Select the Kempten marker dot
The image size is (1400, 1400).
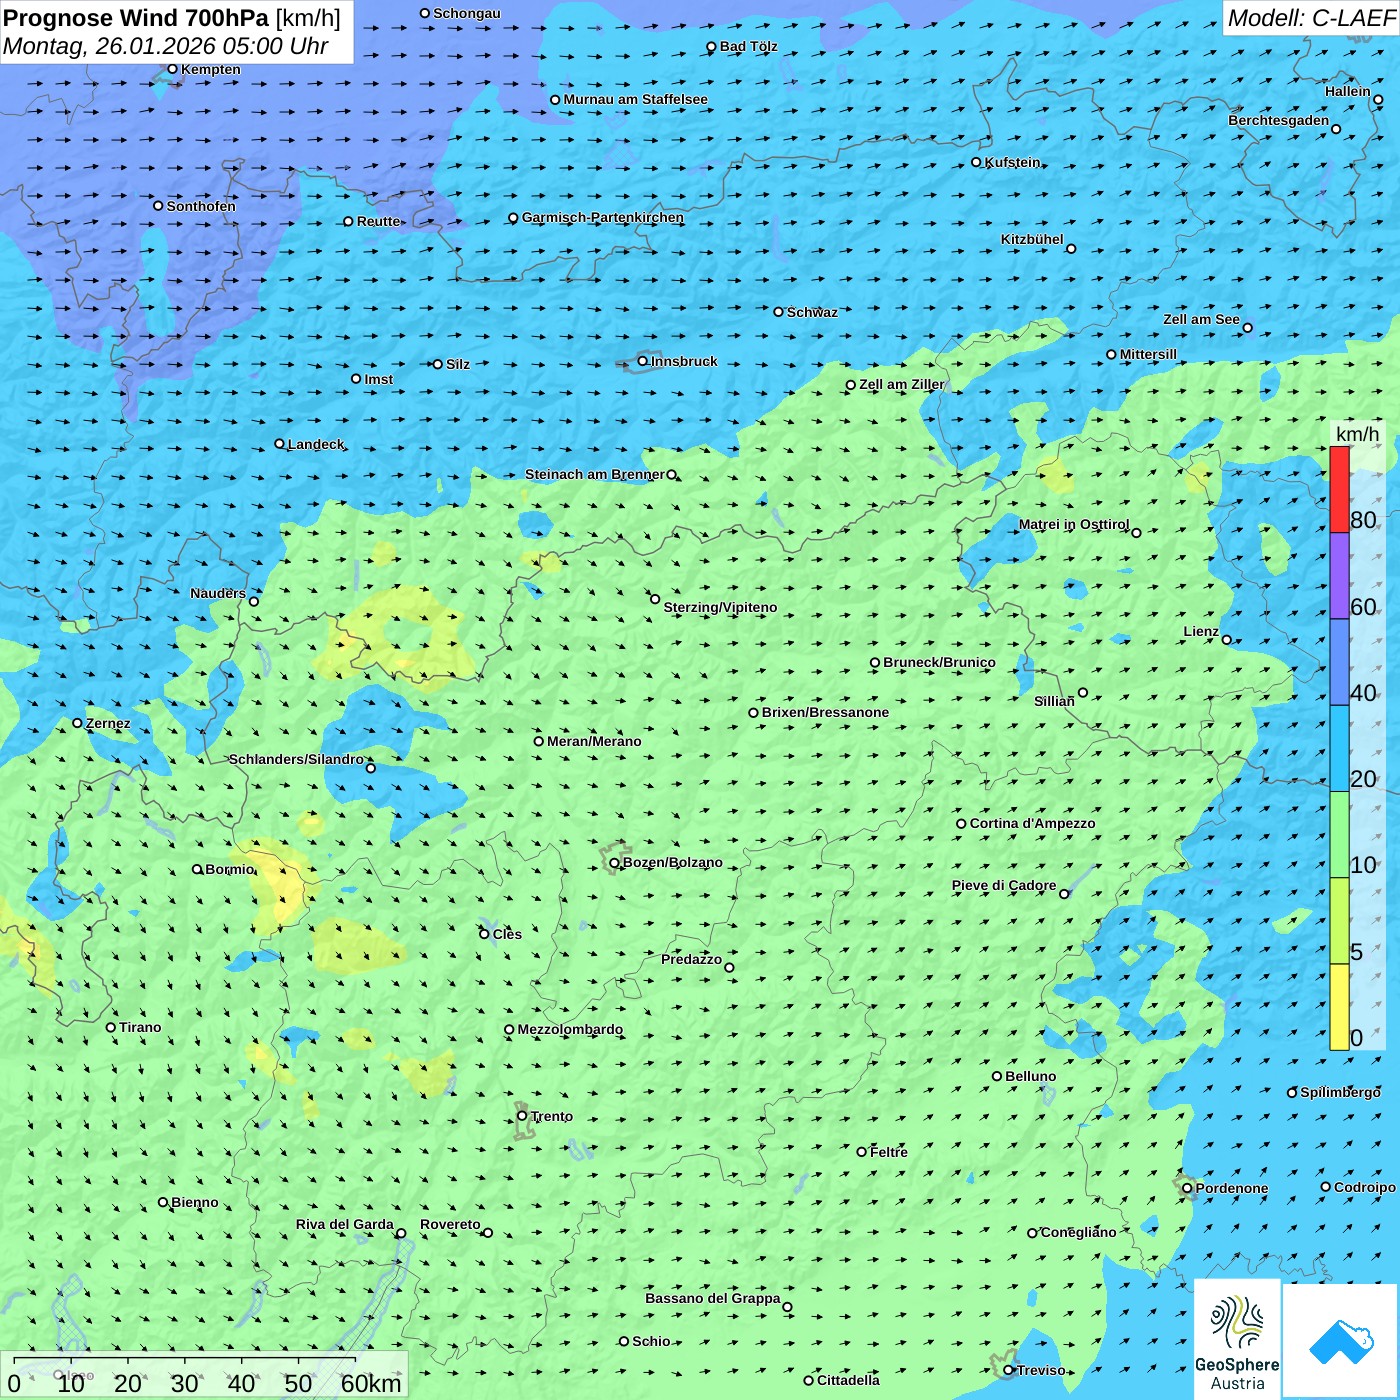pos(172,69)
